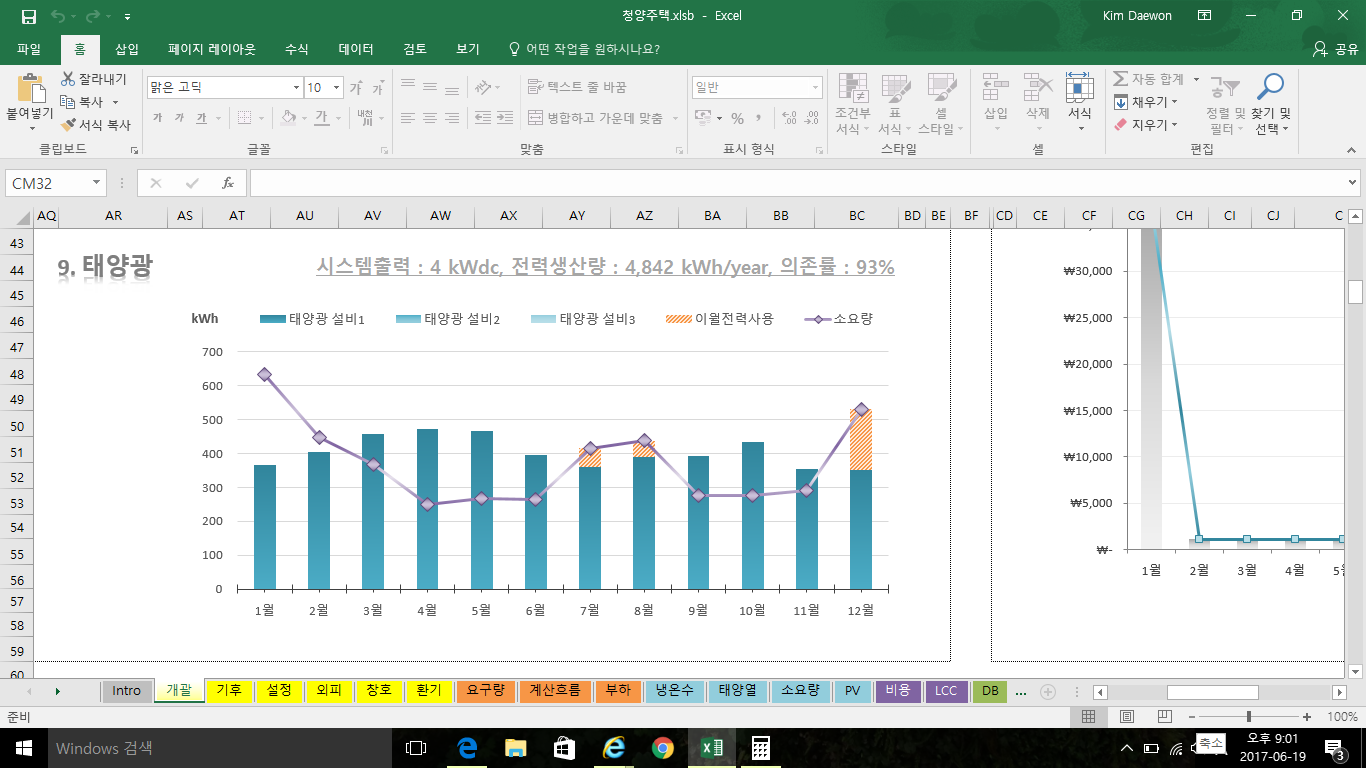Open the font name dropdown (맑은 고딕)
1366x768 pixels.
coord(296,88)
